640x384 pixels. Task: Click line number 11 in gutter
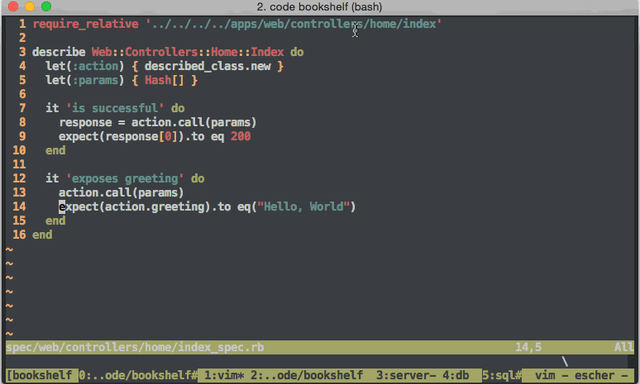[x=19, y=164]
